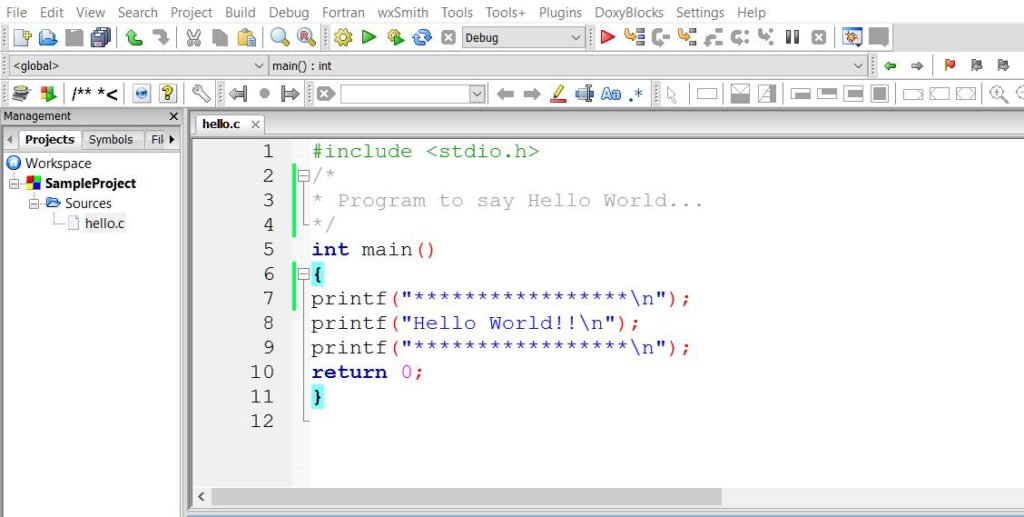Image resolution: width=1024 pixels, height=517 pixels.
Task: Click the editor's horizontal scrollbar
Action: pyautogui.click(x=465, y=496)
